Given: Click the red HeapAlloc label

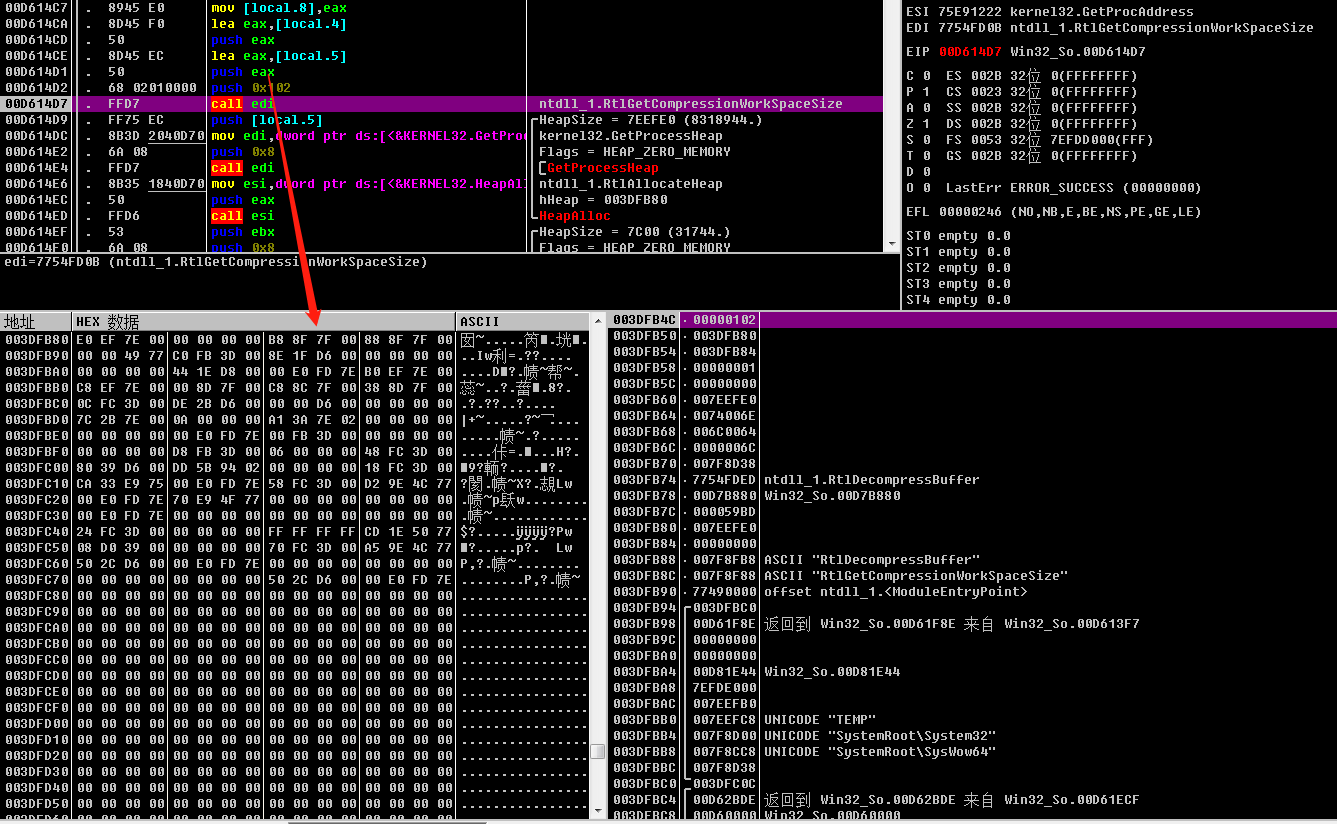Looking at the screenshot, I should coord(575,216).
